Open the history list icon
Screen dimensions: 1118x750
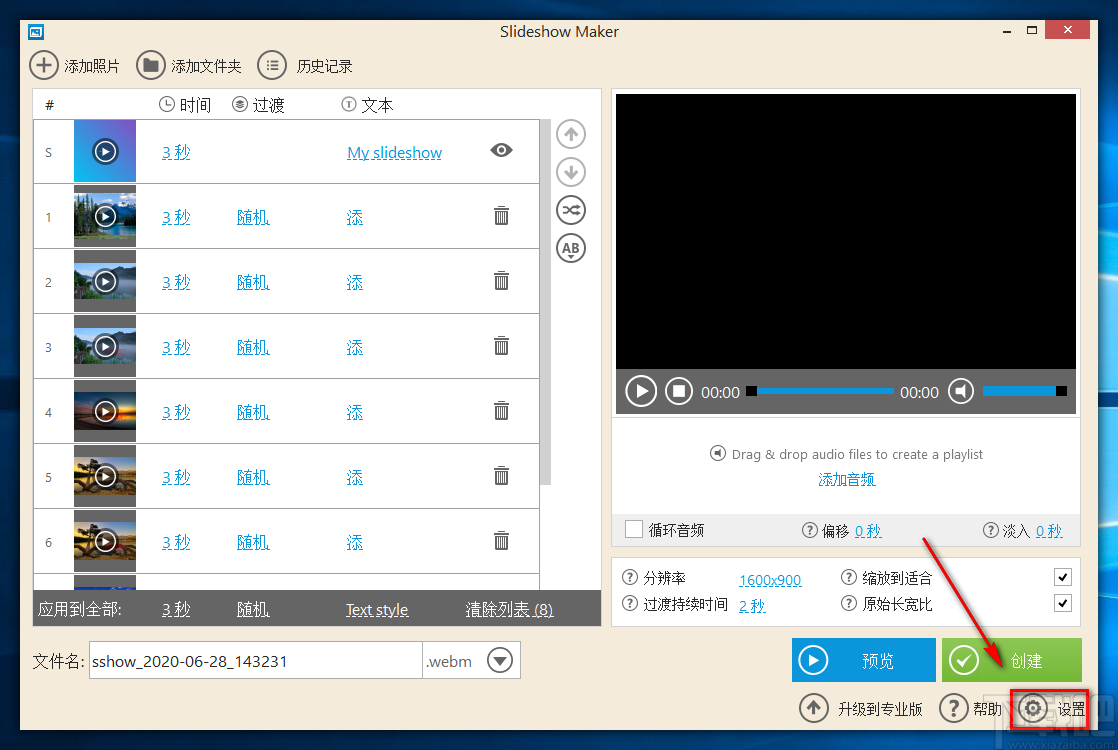point(272,66)
